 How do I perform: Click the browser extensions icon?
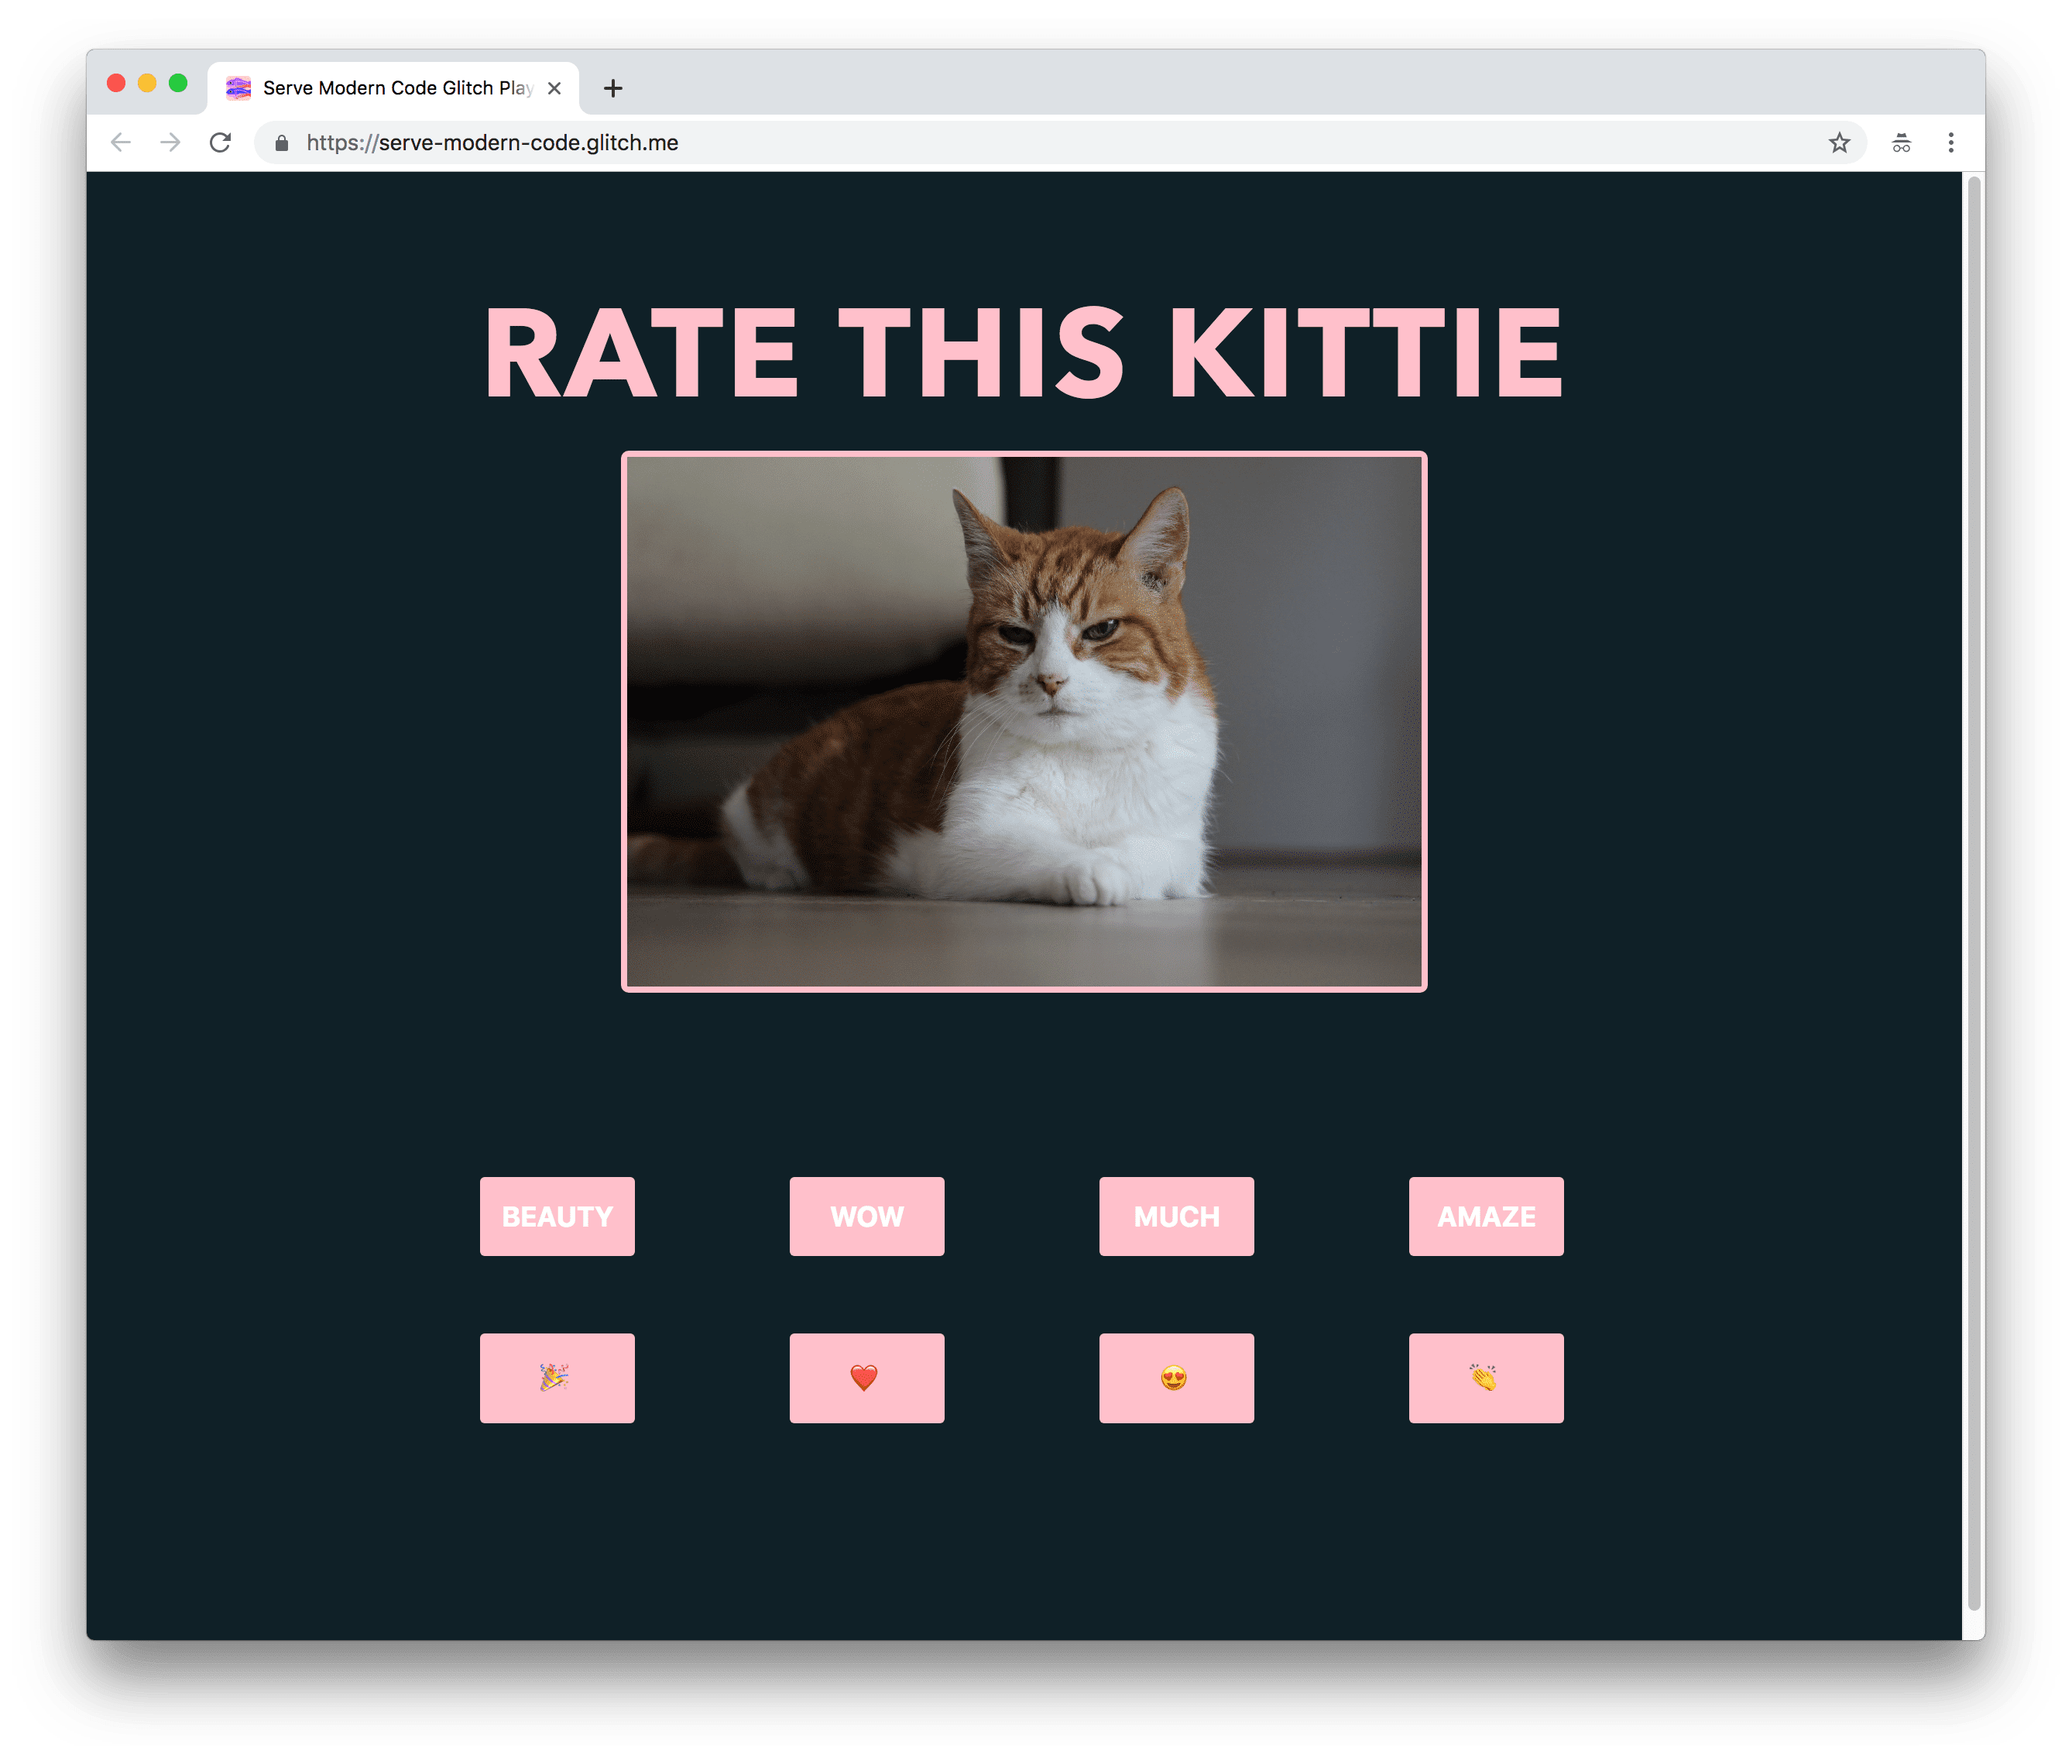coord(1902,143)
